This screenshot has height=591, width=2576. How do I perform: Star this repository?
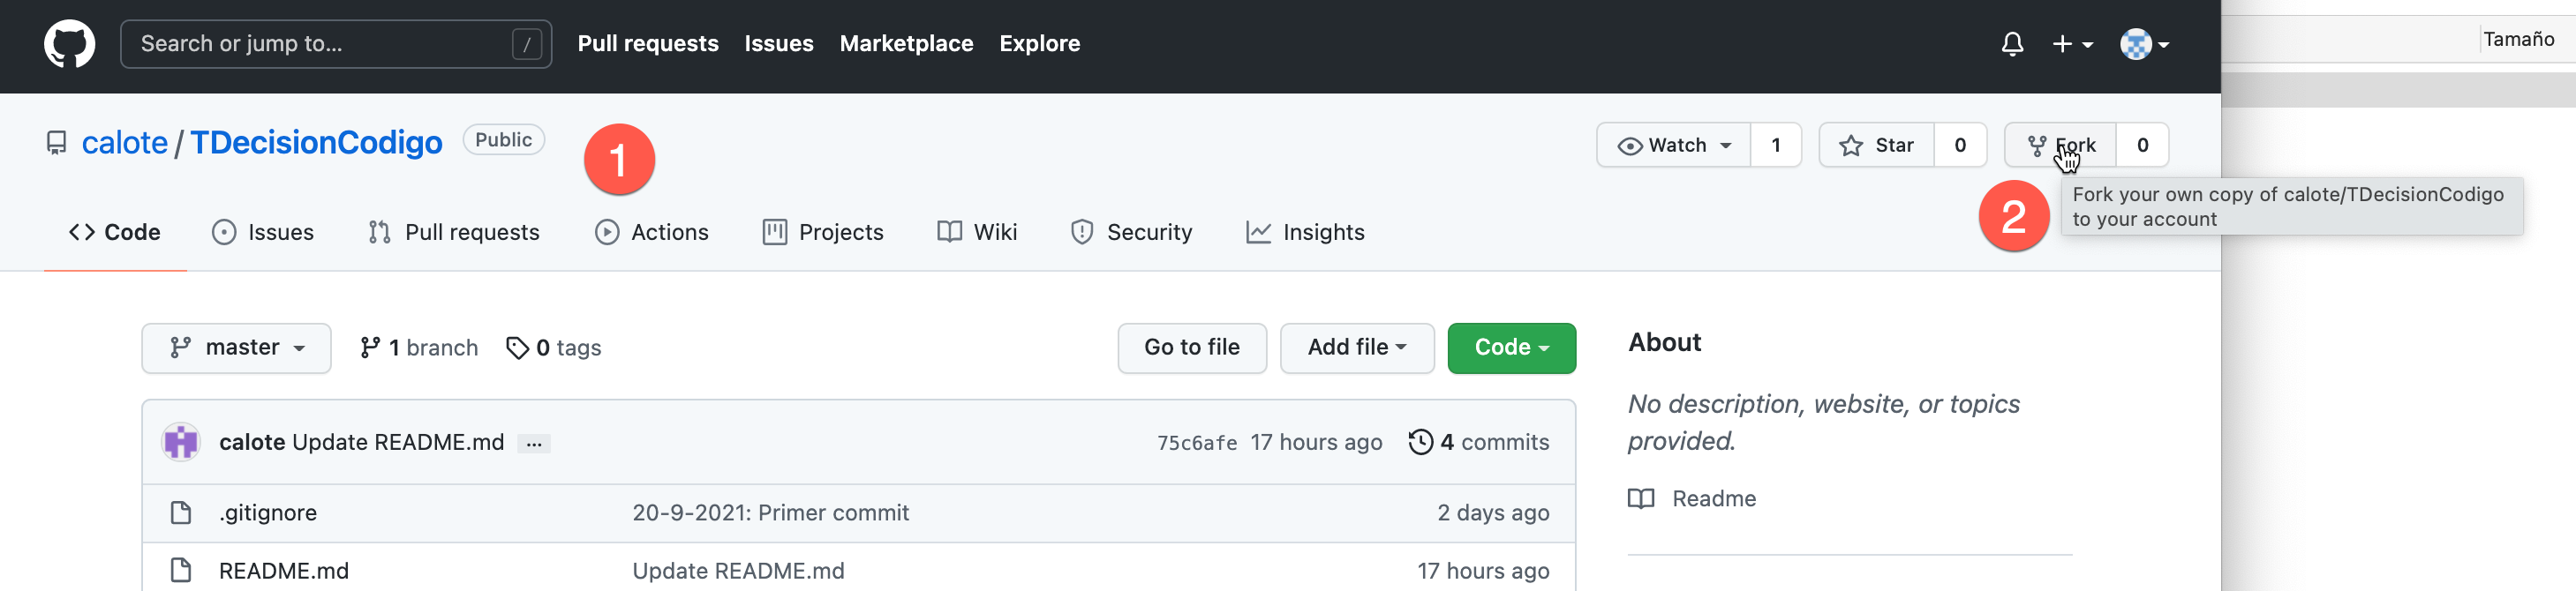pyautogui.click(x=1876, y=145)
